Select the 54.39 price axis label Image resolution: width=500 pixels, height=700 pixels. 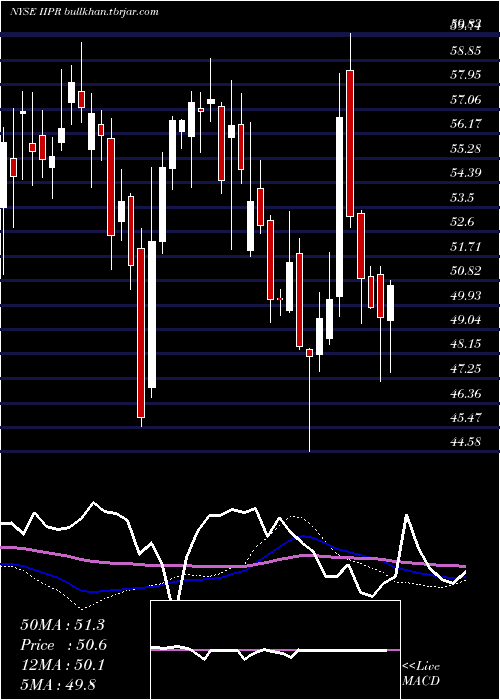pos(466,172)
